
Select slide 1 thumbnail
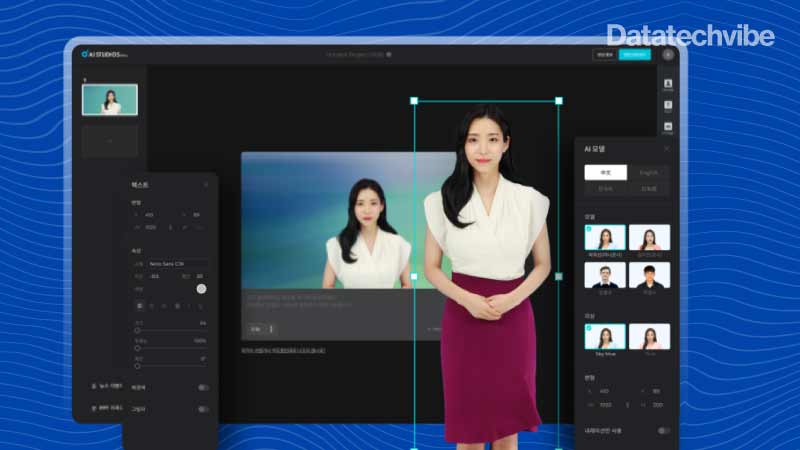[x=110, y=99]
